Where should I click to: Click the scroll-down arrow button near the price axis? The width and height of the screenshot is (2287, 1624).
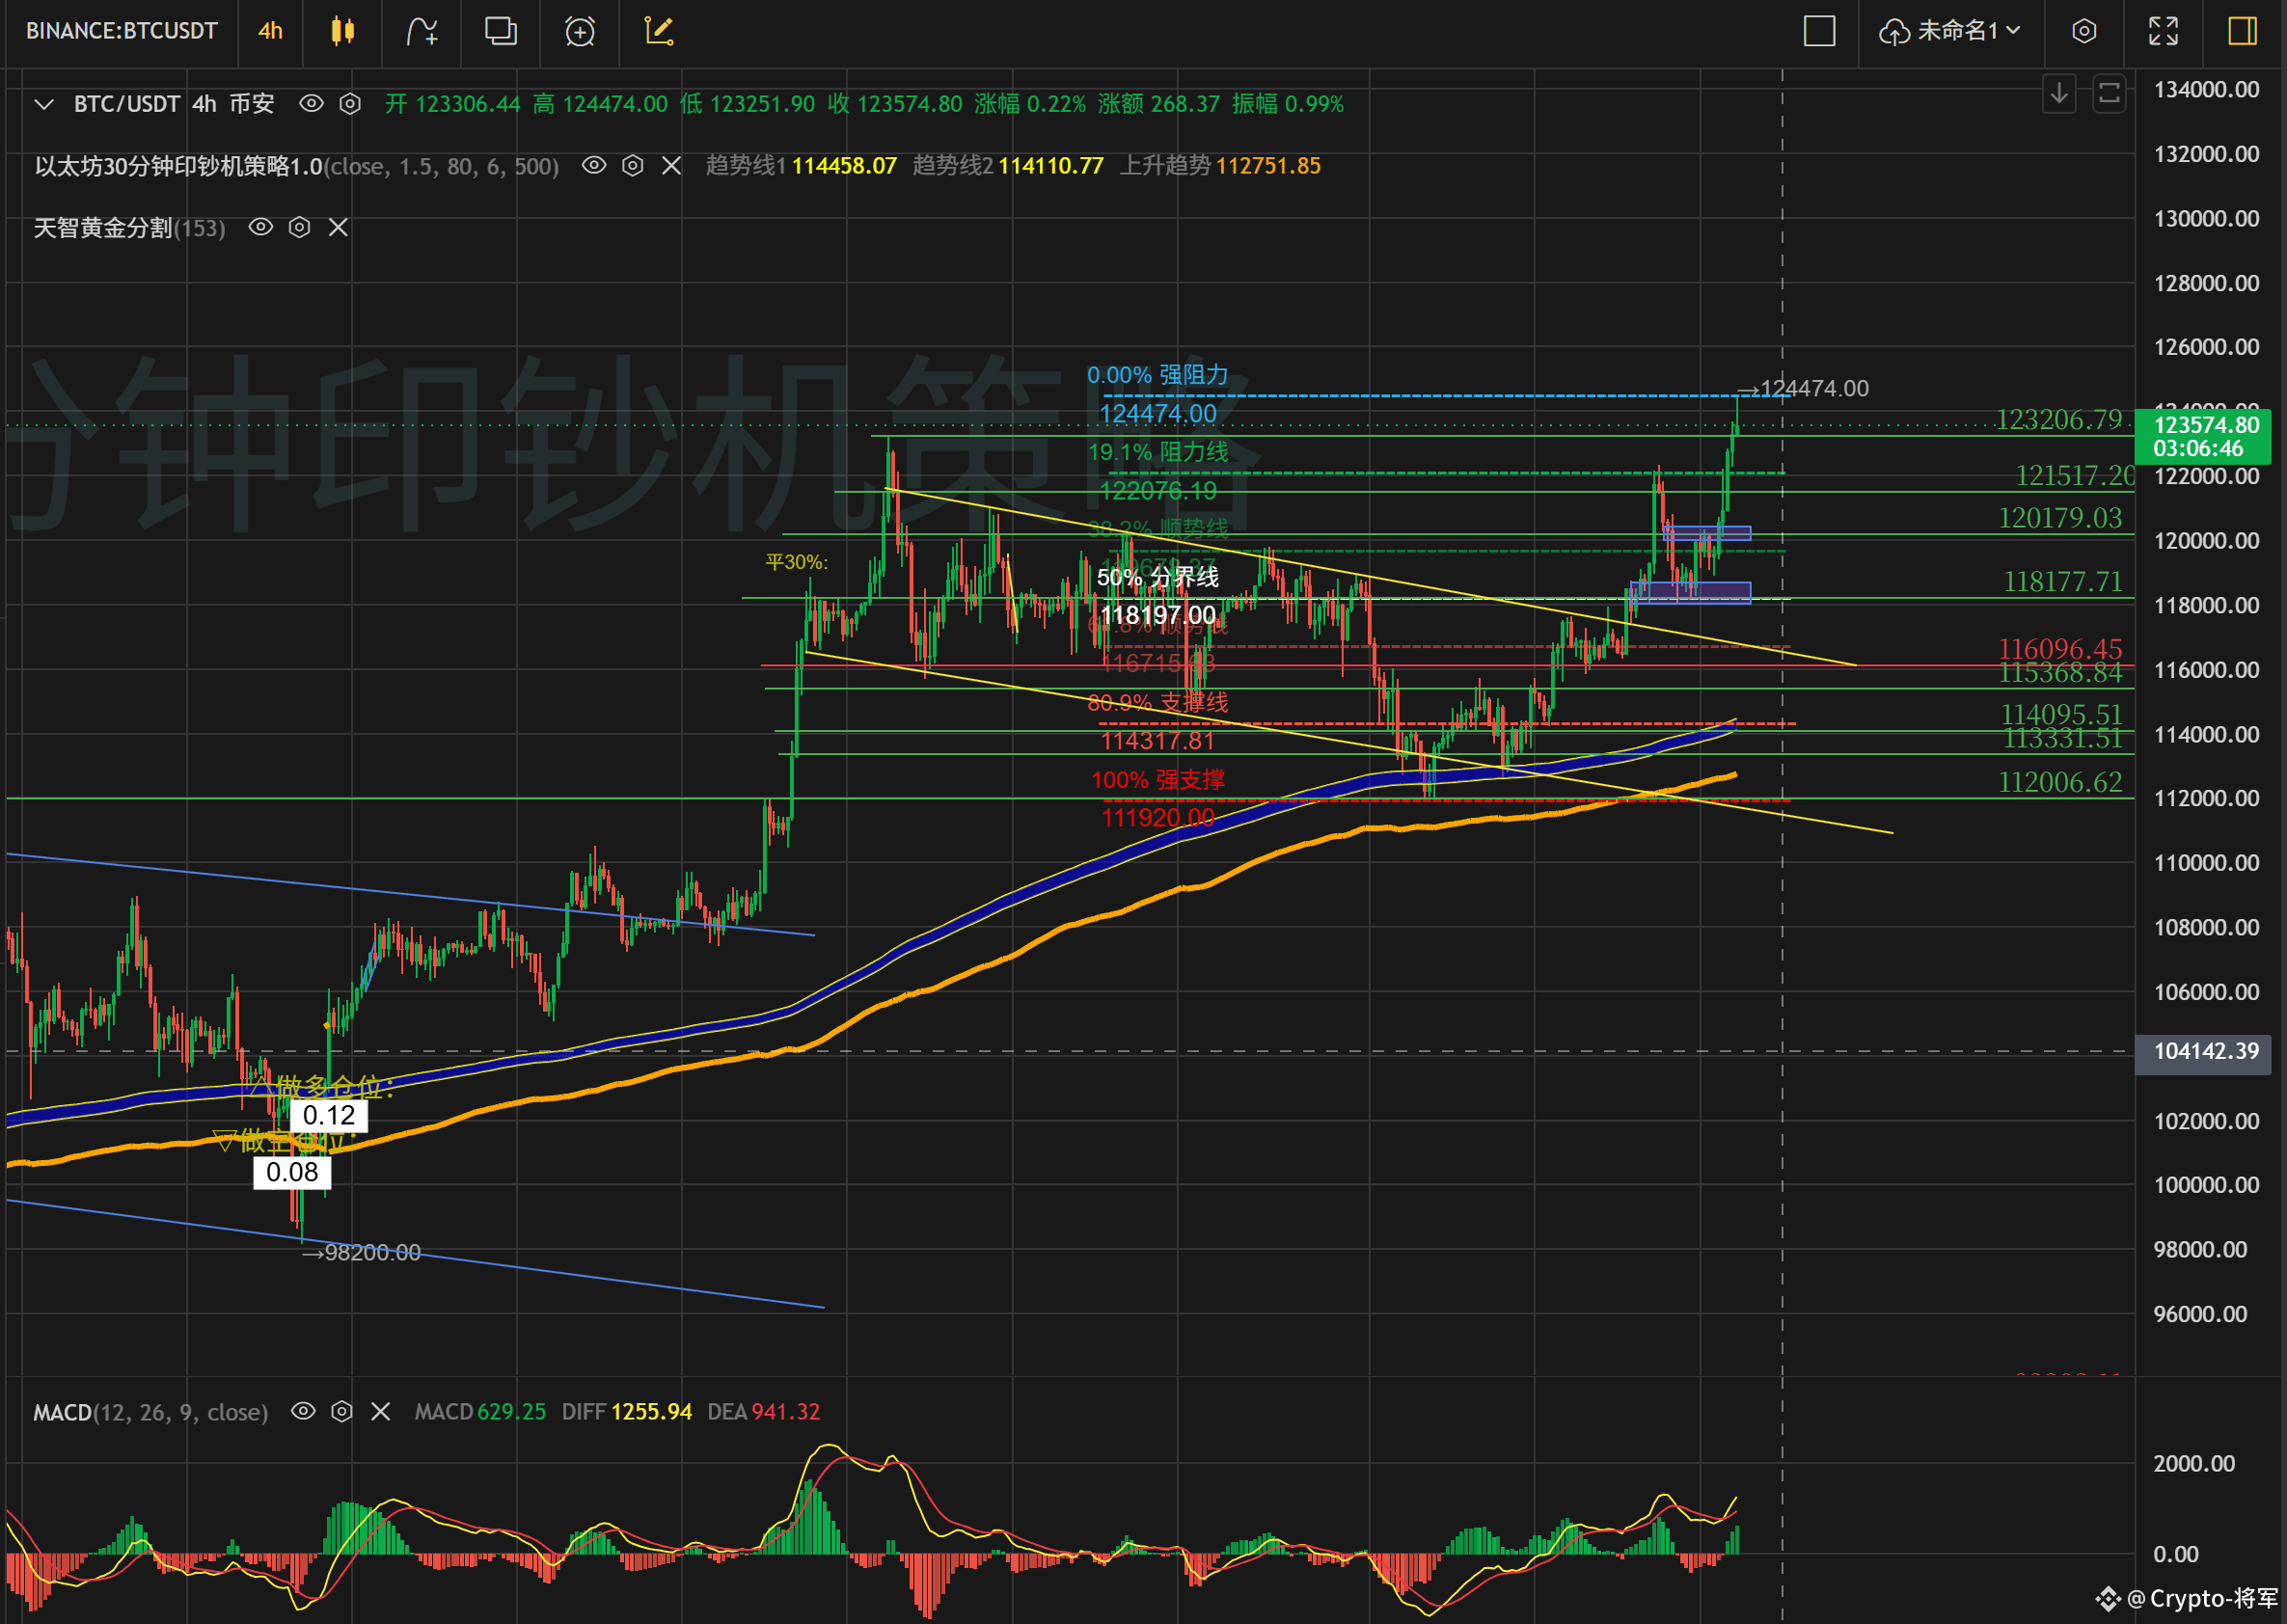pos(2058,94)
